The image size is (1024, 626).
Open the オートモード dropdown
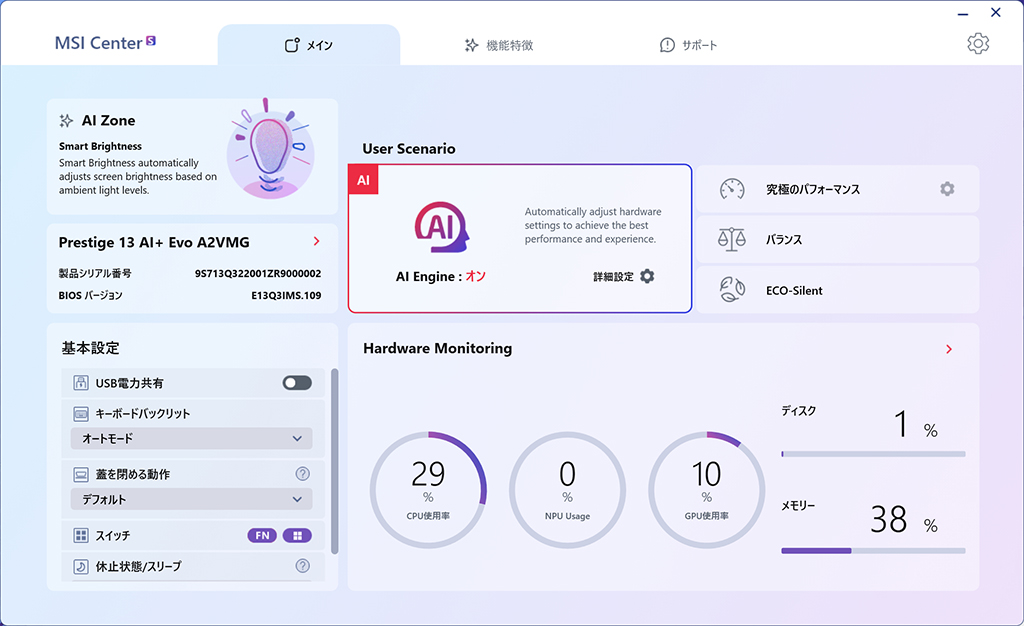[191, 439]
